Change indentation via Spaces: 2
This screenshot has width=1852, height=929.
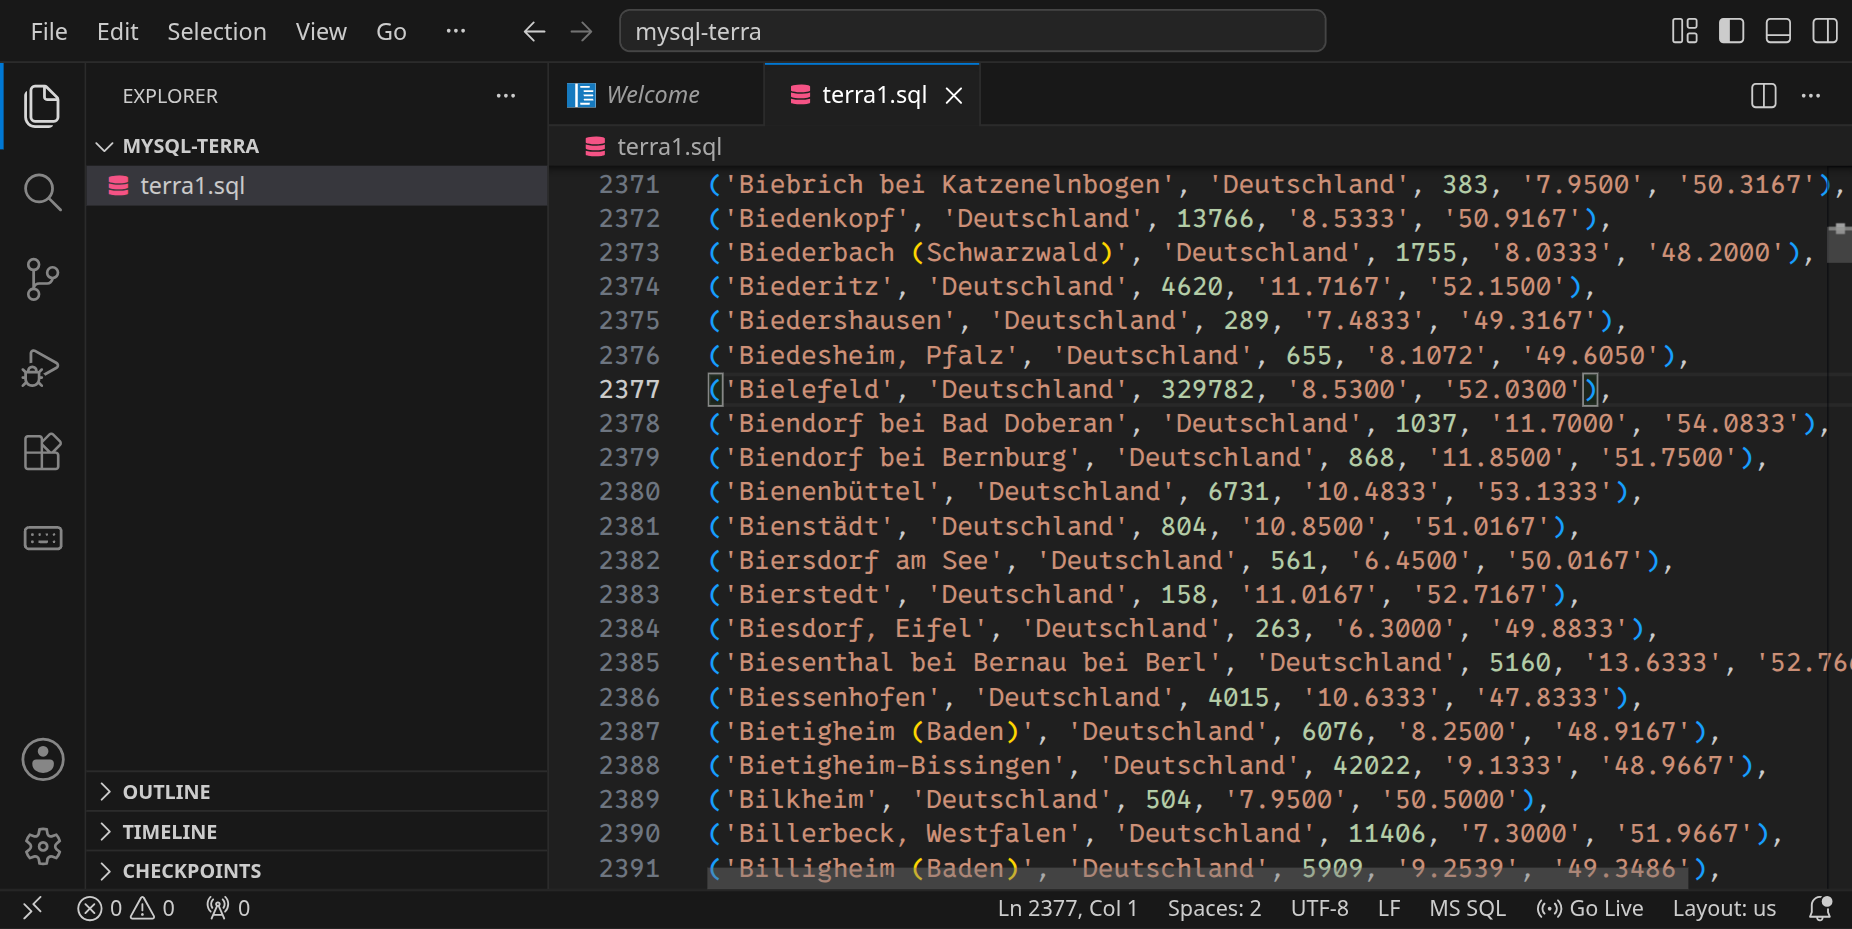point(1214,908)
